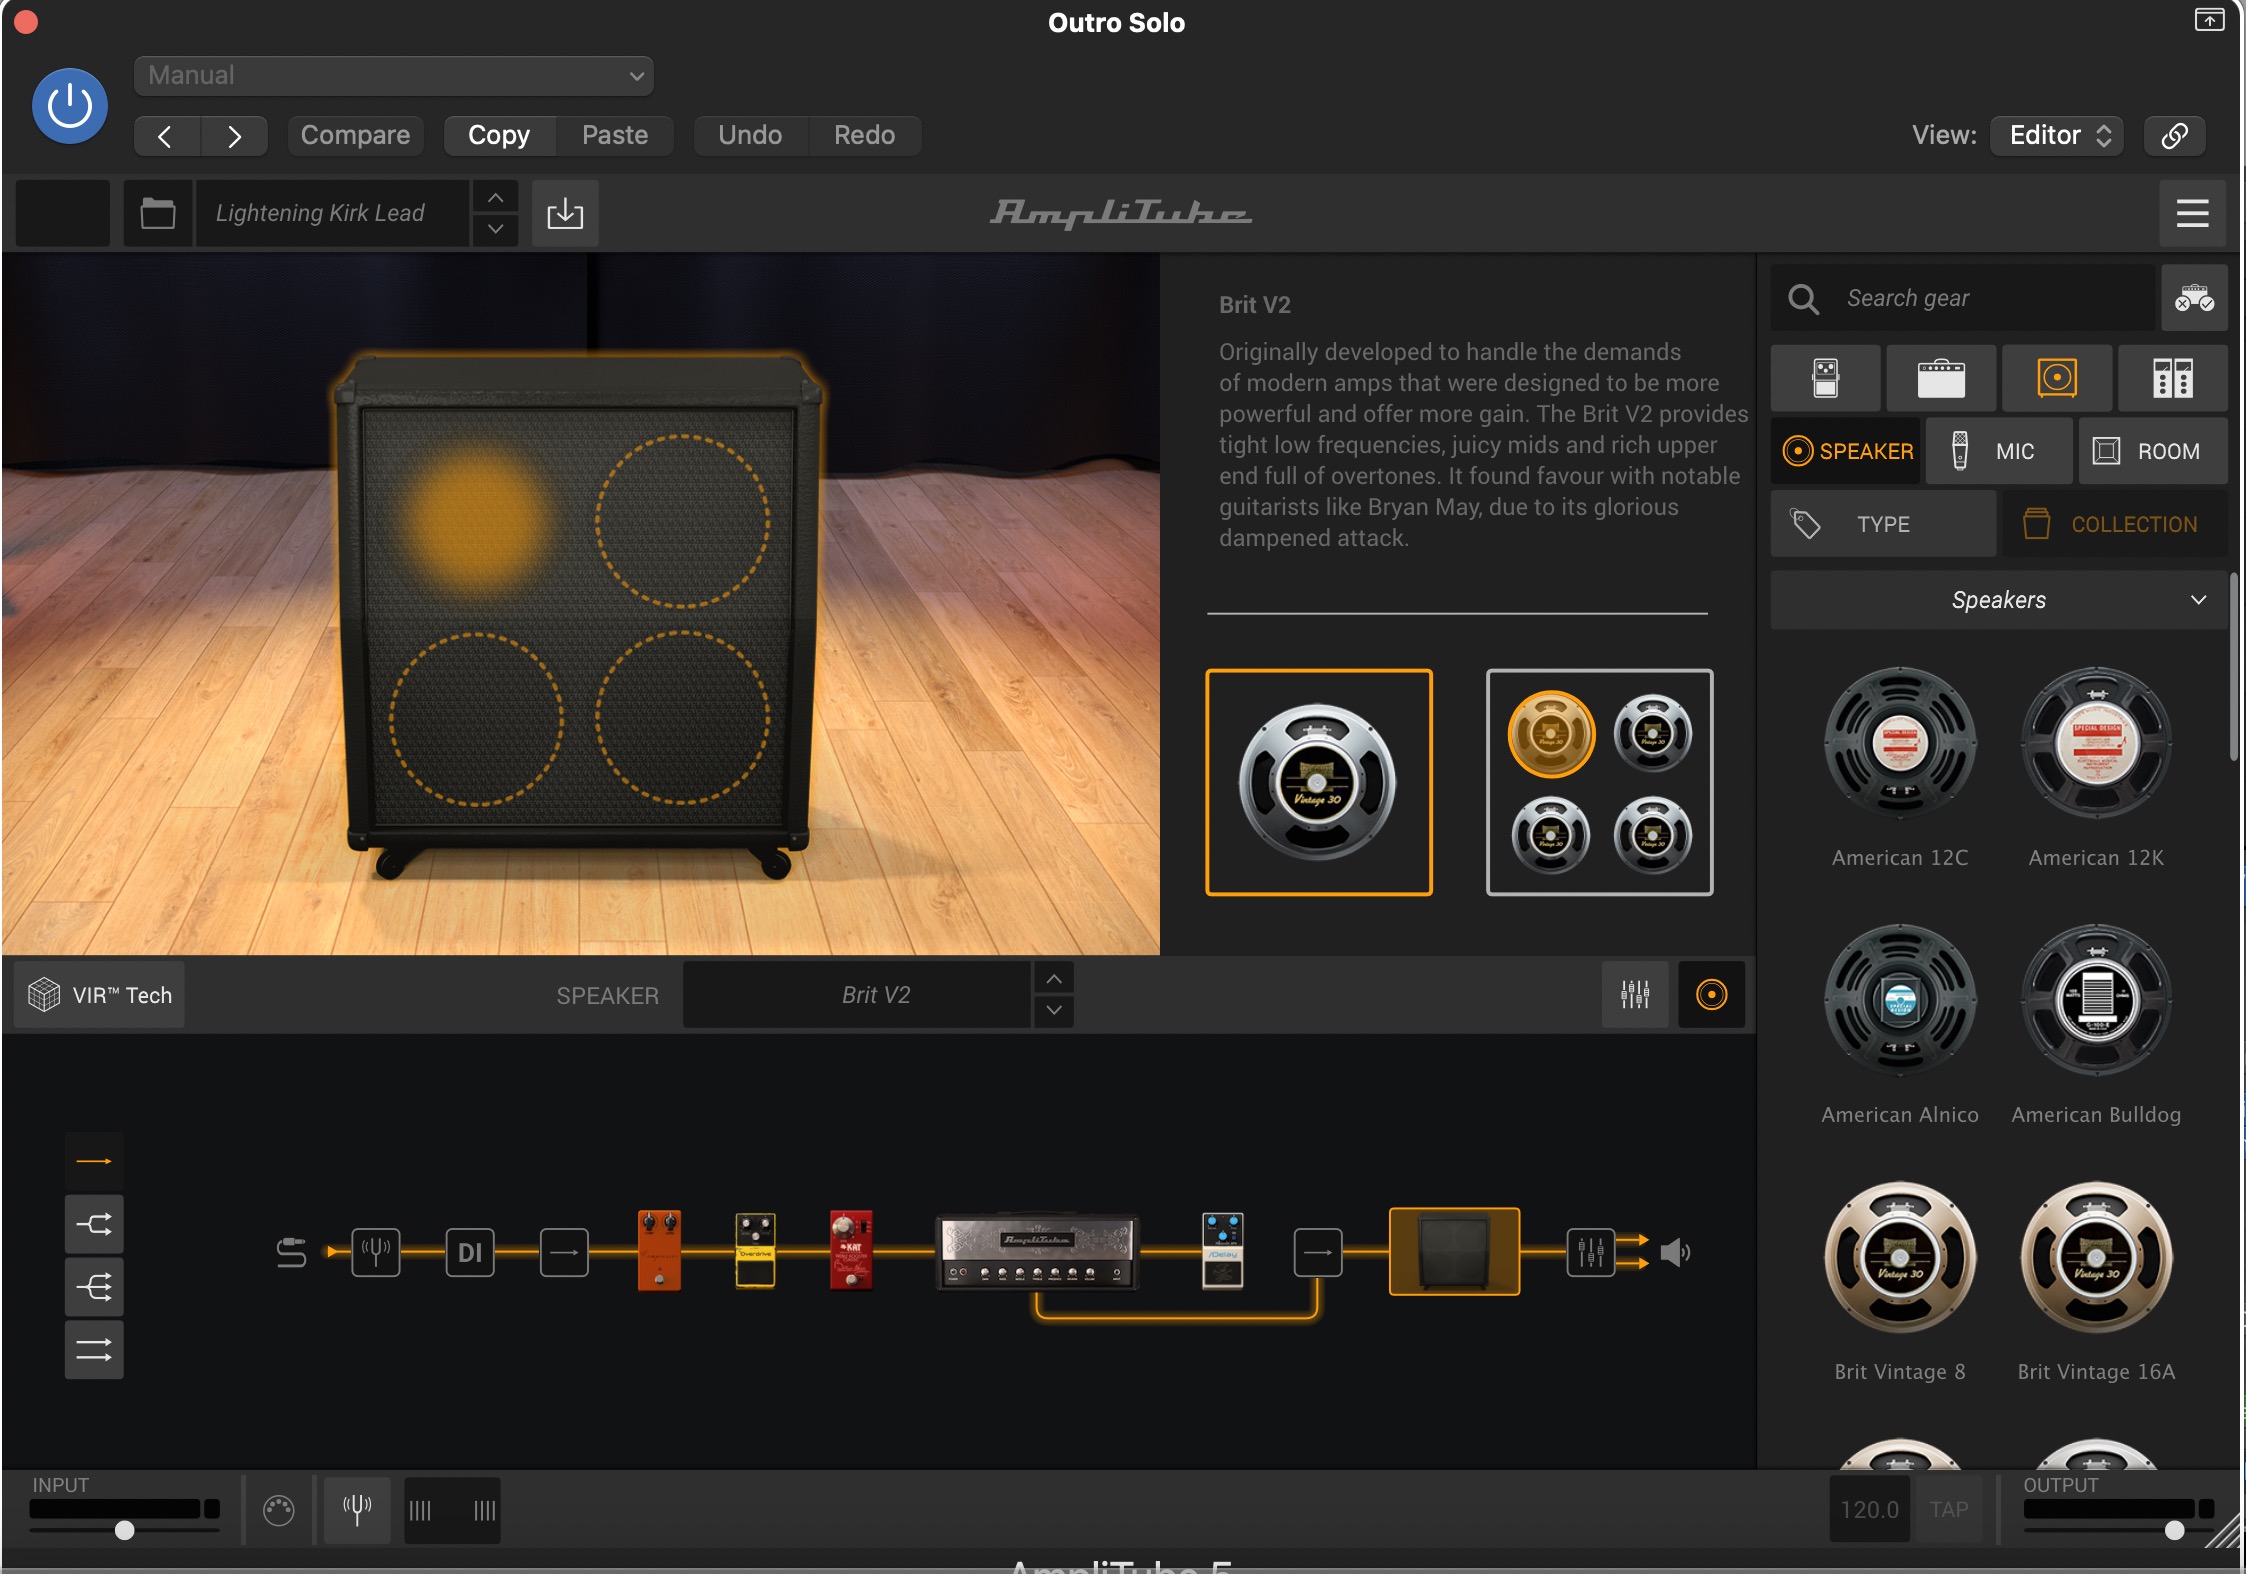Screen dimensions: 2246x1574
Task: Select the rack effects gear category
Action: coord(2173,378)
